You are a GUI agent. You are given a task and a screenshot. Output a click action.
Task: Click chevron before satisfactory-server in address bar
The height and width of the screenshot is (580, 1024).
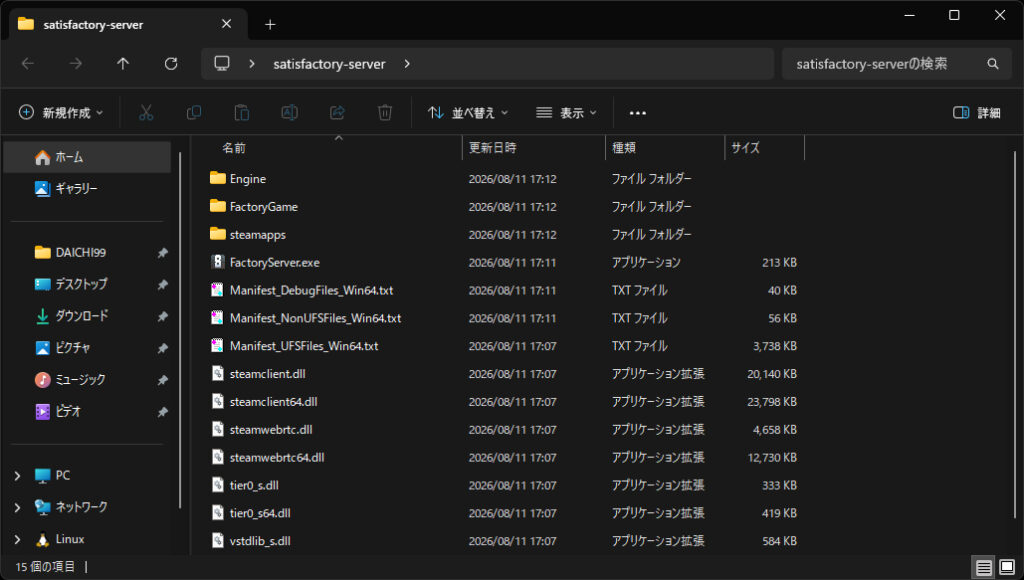251,63
